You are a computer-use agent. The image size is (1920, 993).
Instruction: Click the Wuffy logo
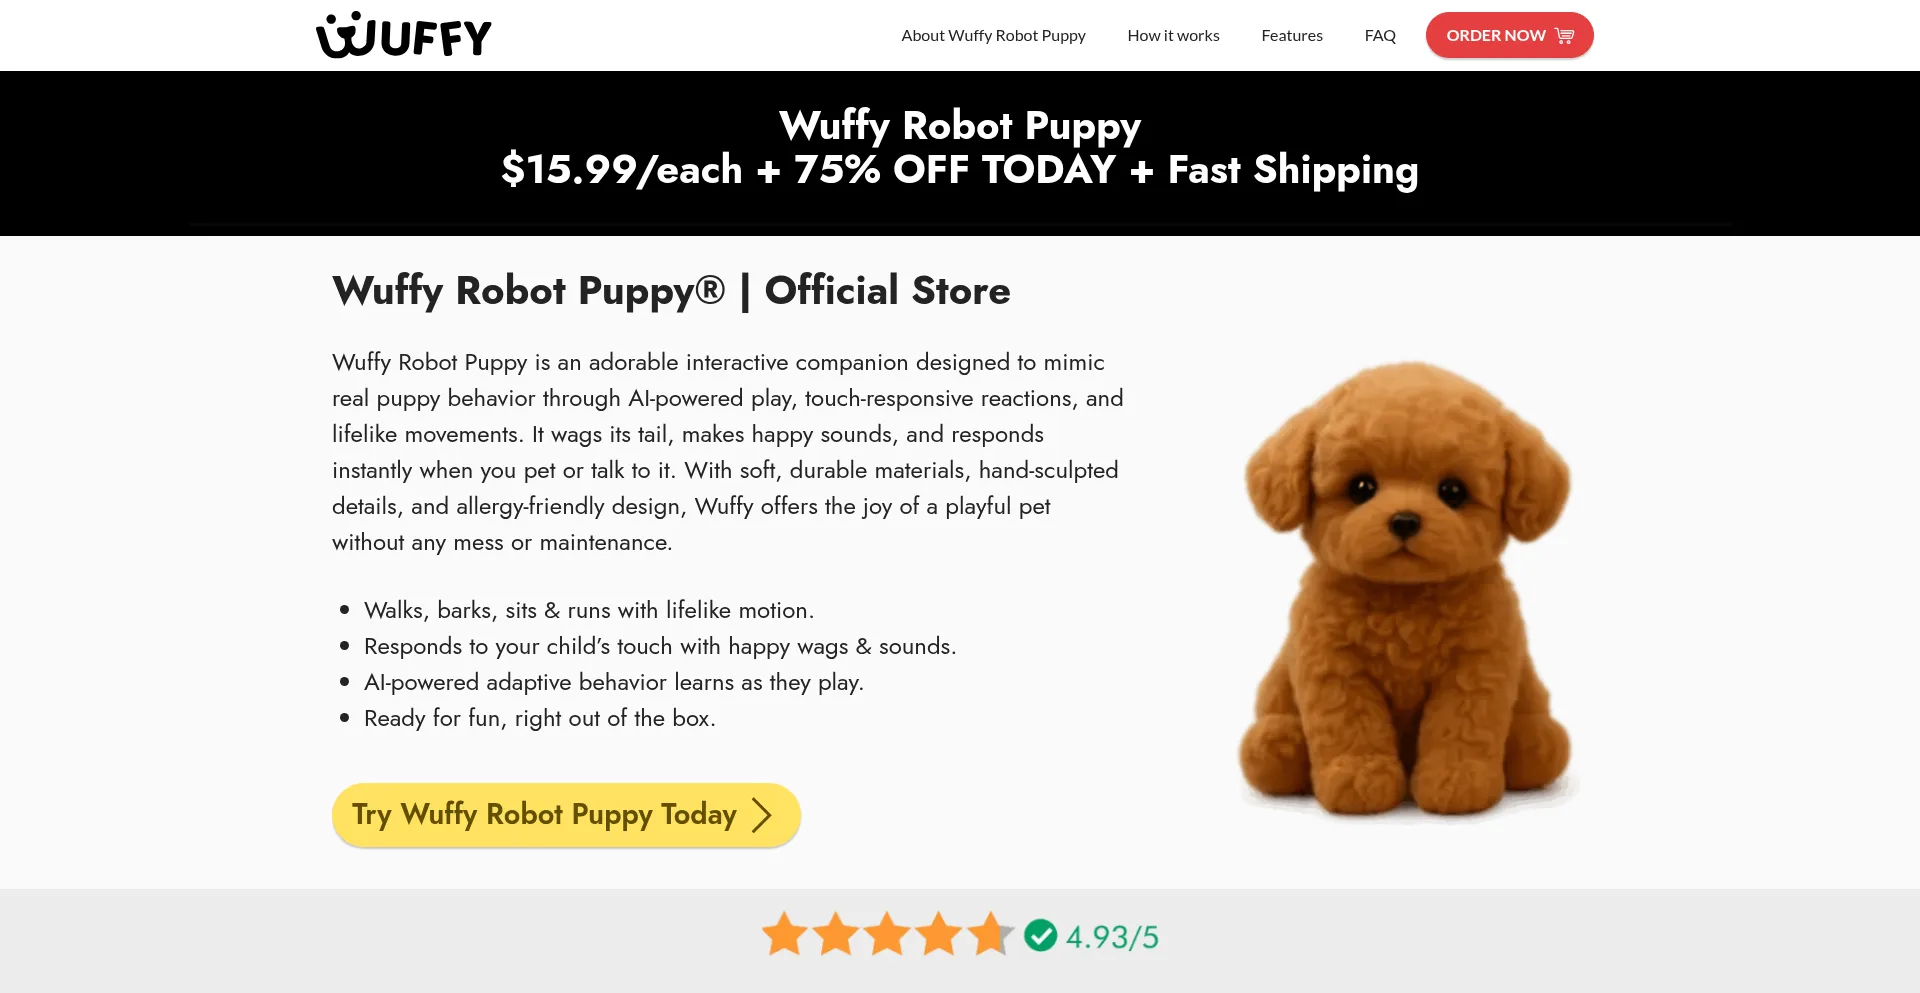(x=402, y=34)
